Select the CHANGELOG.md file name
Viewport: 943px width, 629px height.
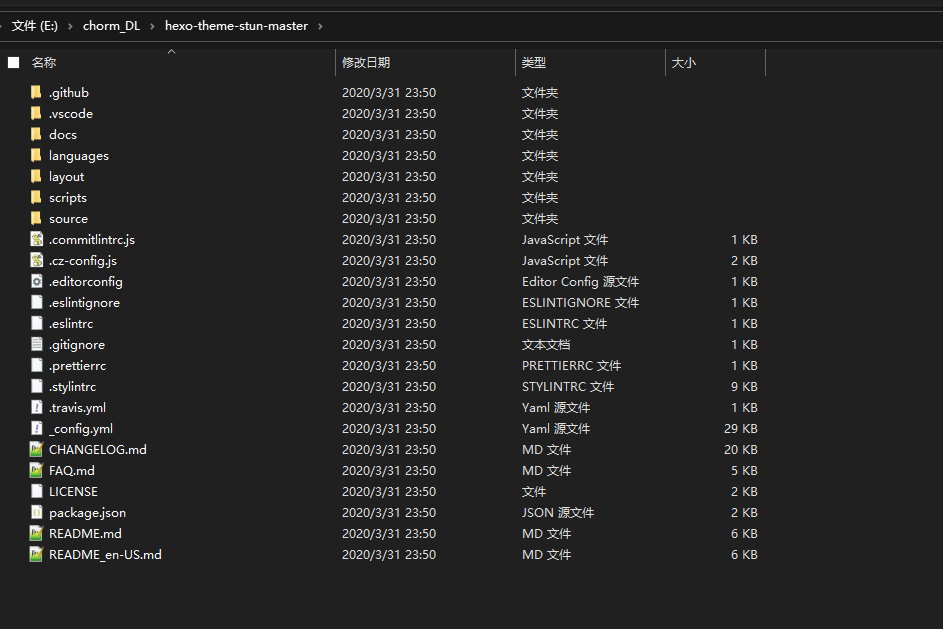[98, 450]
